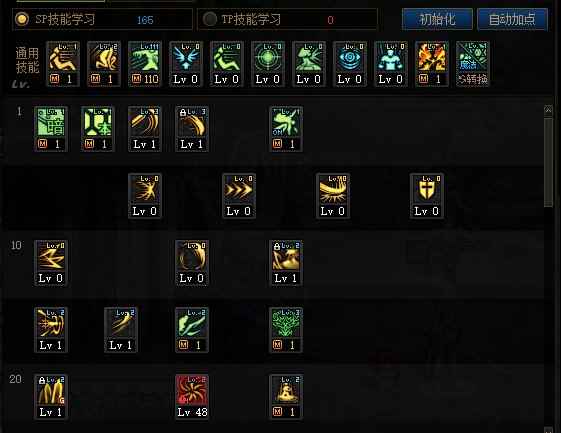The height and width of the screenshot is (433, 561).
Task: Click the Lv 110 green dash skill
Action: 145,64
